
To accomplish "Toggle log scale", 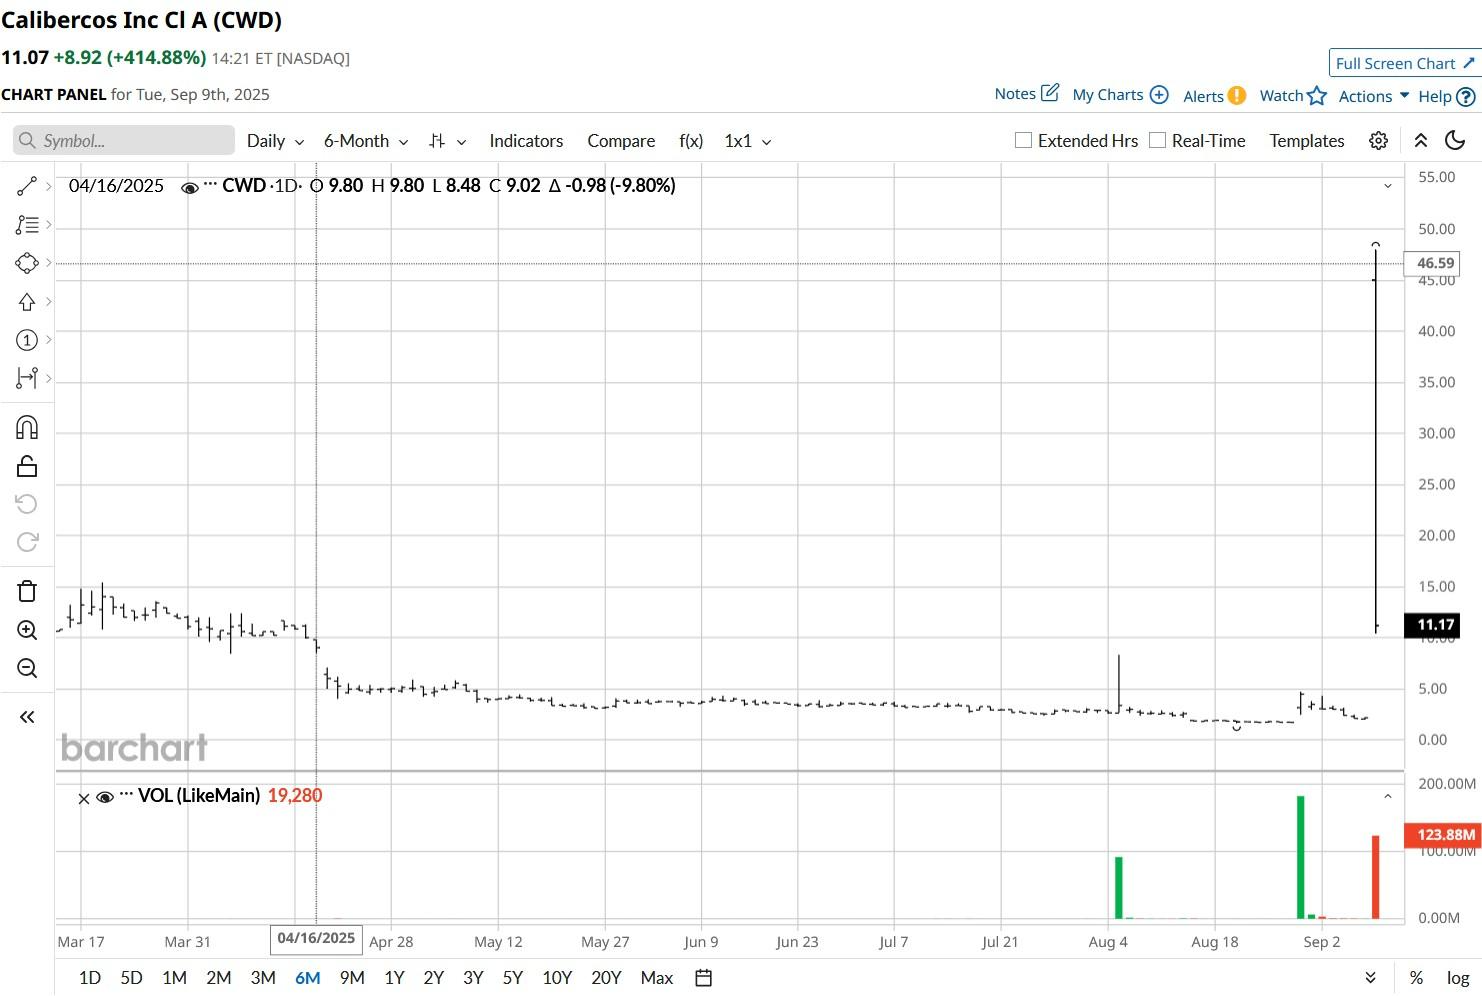I will click(1458, 978).
